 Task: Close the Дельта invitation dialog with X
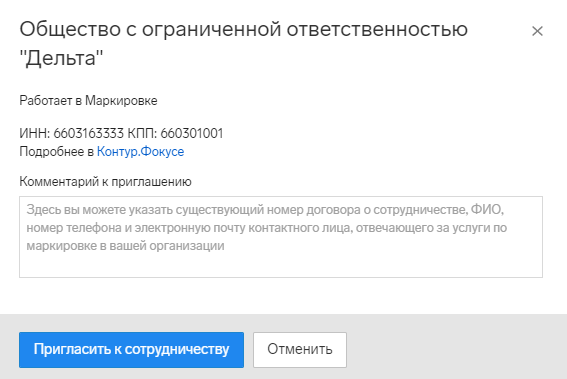[537, 31]
